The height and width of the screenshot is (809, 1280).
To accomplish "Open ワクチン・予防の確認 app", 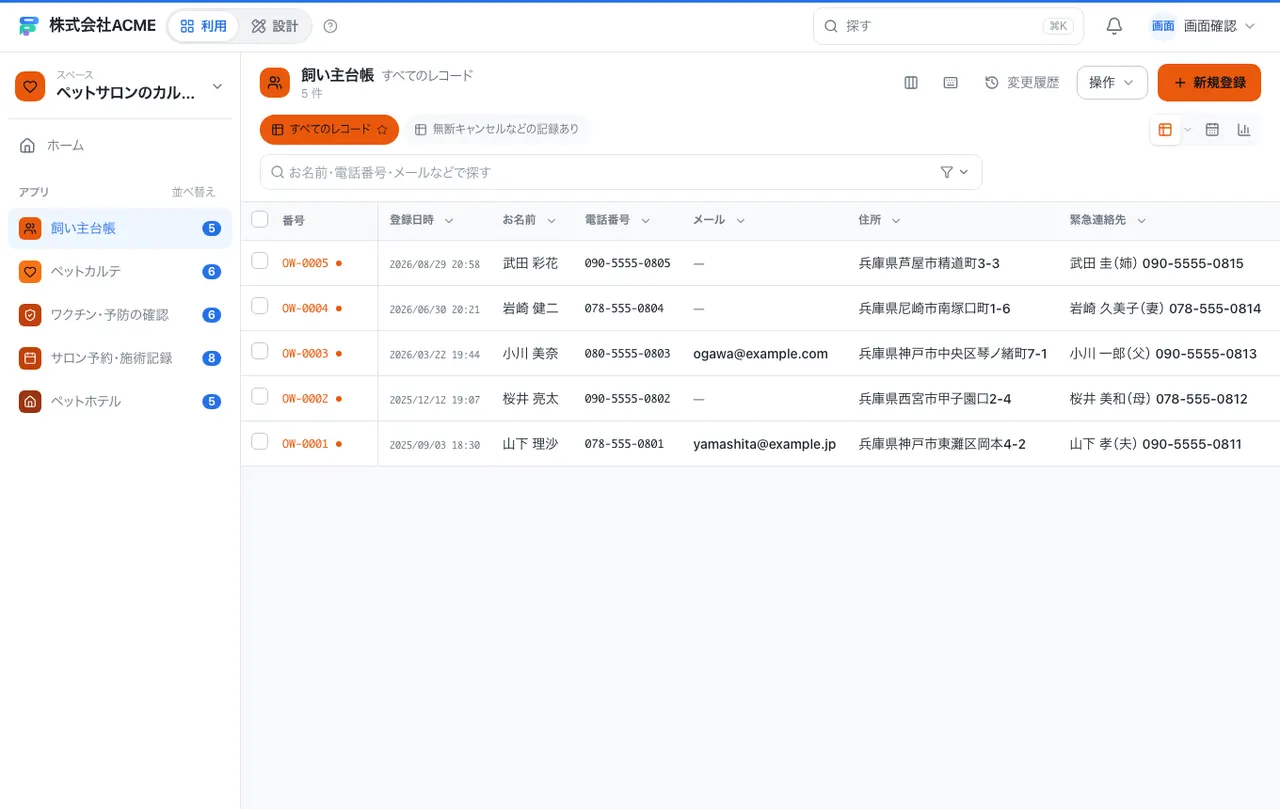I will (x=120, y=315).
